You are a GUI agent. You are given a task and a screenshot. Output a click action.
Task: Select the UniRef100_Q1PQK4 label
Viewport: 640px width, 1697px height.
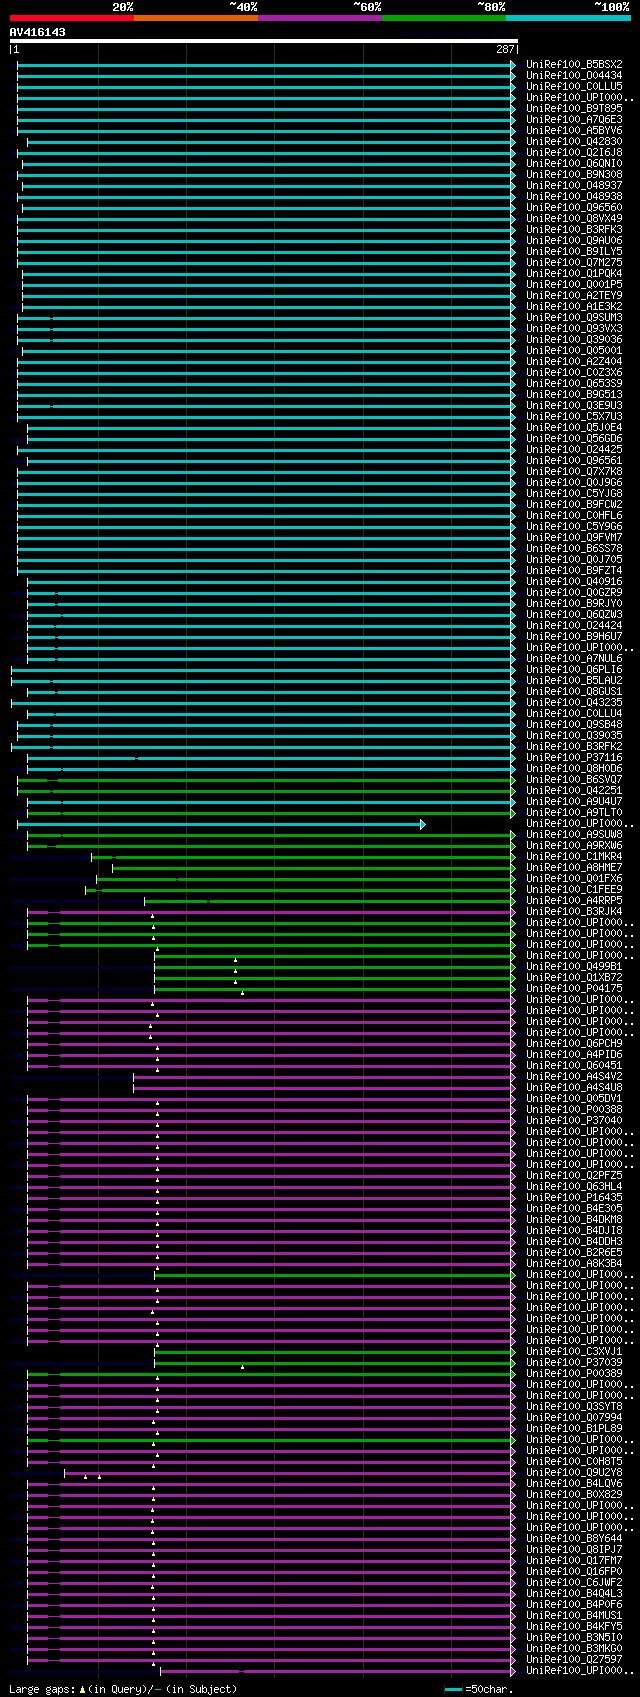tap(574, 273)
